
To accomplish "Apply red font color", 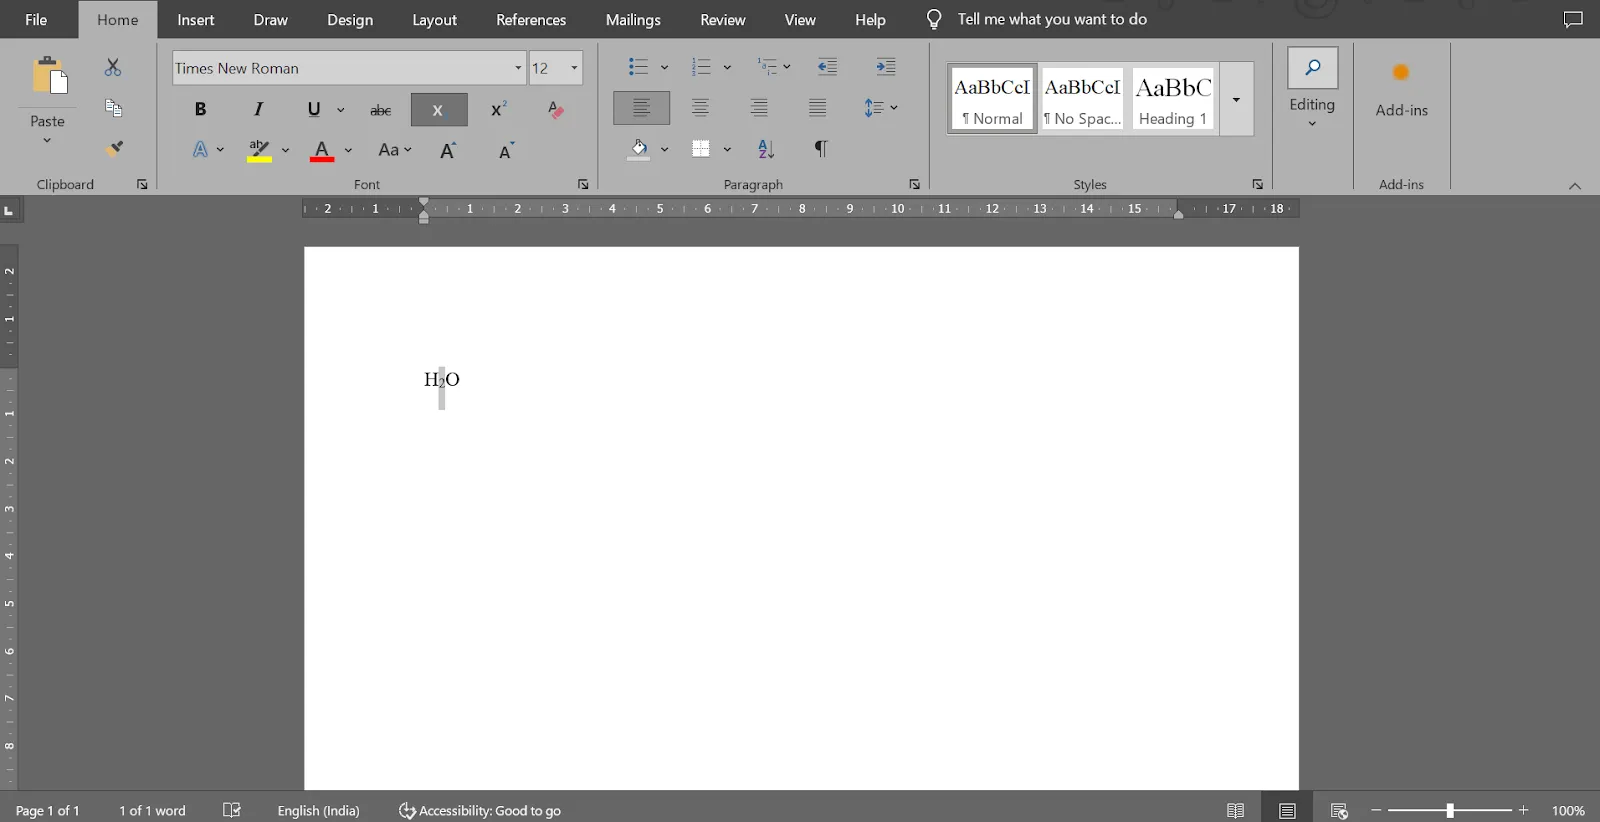I will point(322,150).
